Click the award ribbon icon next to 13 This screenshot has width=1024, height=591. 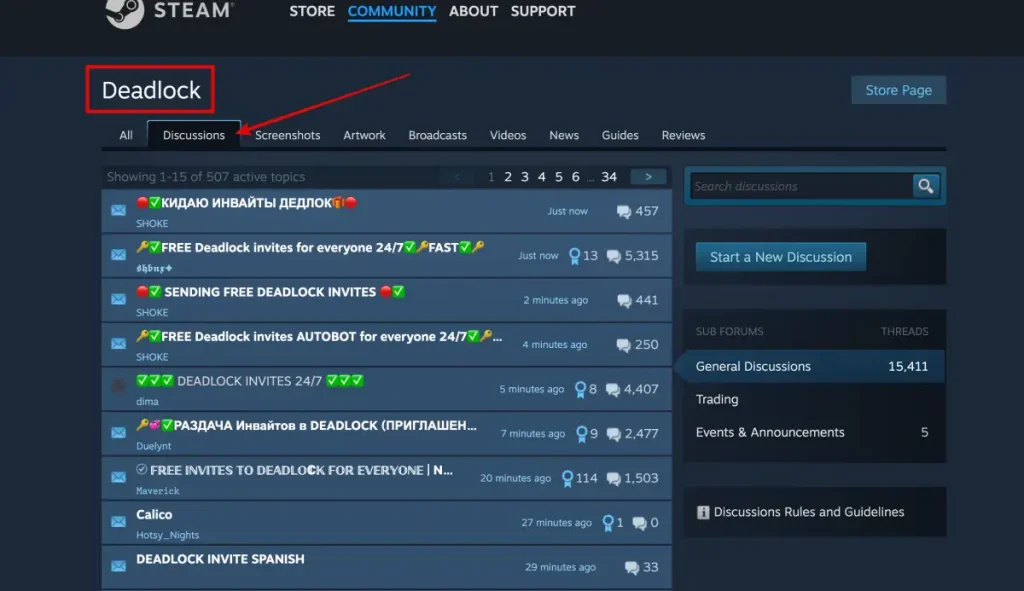(x=574, y=256)
